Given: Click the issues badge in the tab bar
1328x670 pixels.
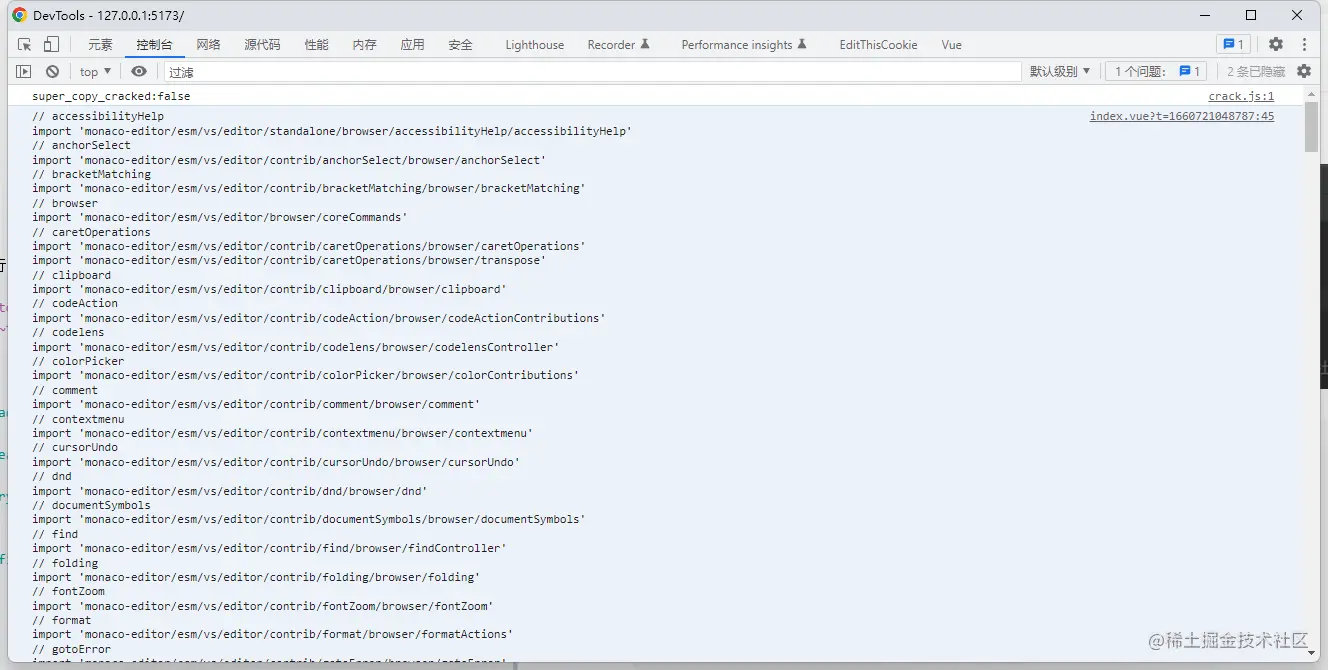Looking at the screenshot, I should click(1232, 45).
